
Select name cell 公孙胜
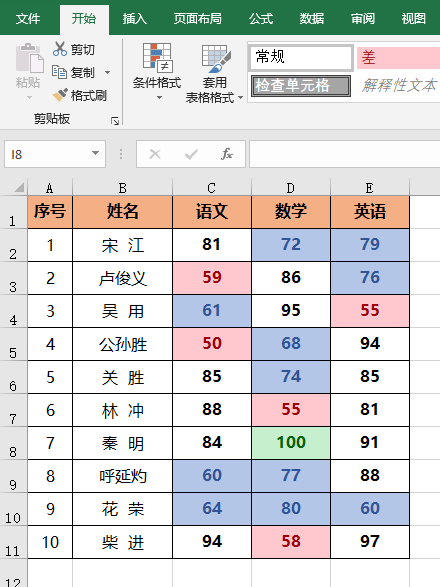pyautogui.click(x=122, y=344)
